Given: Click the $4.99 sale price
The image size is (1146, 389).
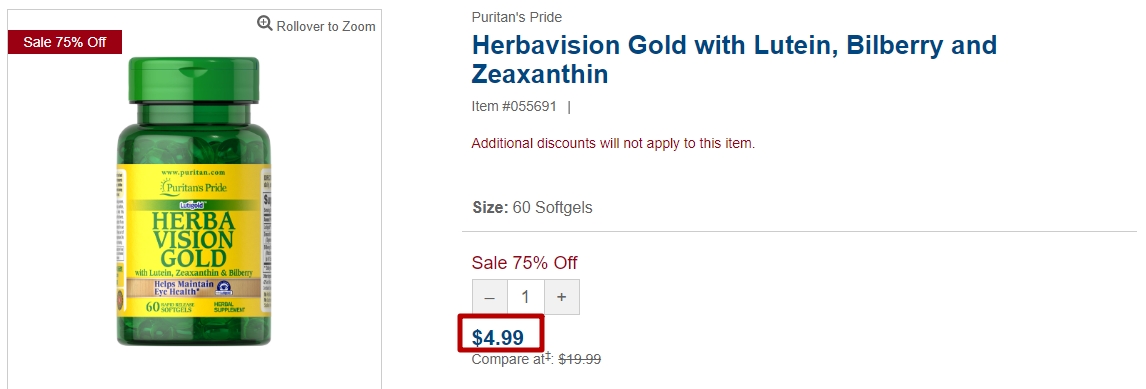Looking at the screenshot, I should [x=498, y=338].
